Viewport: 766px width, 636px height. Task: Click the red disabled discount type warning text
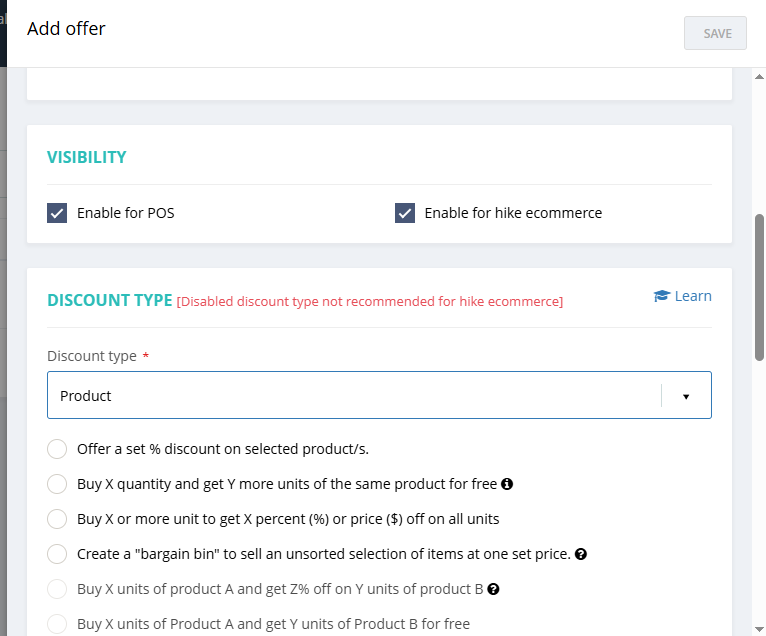[x=370, y=301]
